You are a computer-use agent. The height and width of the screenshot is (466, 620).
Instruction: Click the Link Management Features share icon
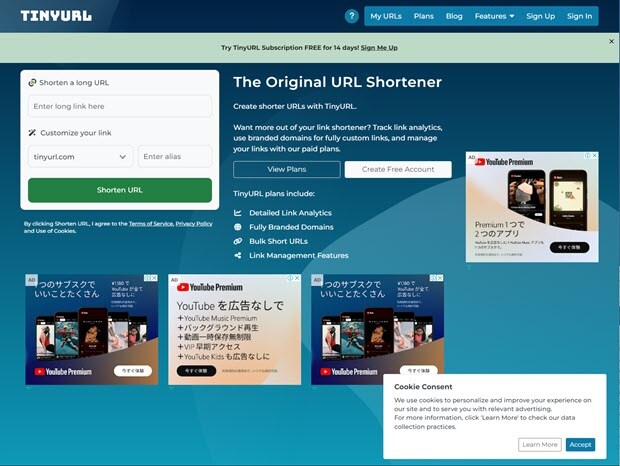click(x=238, y=255)
